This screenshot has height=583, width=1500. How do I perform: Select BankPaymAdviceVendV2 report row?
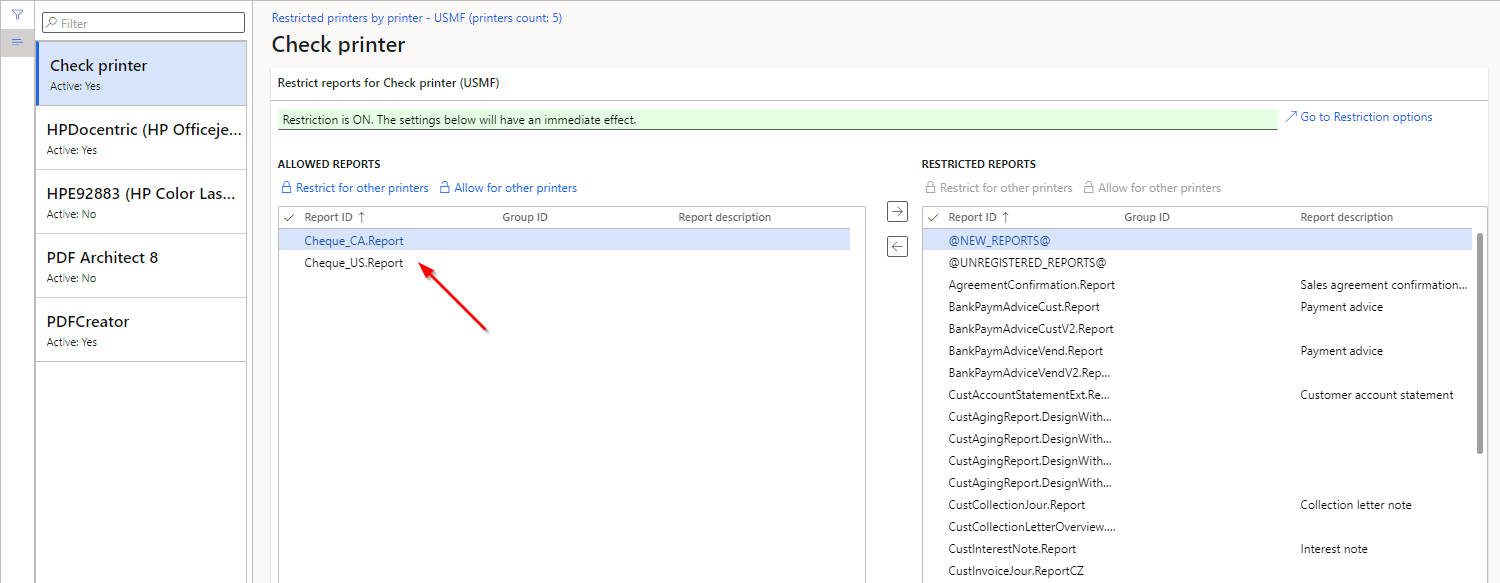click(x=1198, y=373)
